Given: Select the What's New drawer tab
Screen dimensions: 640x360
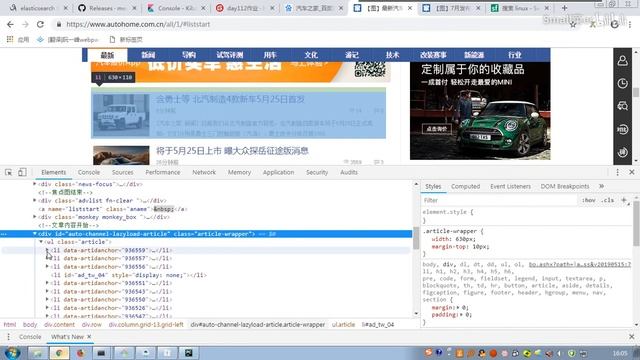Looking at the screenshot, I should click(67, 337).
